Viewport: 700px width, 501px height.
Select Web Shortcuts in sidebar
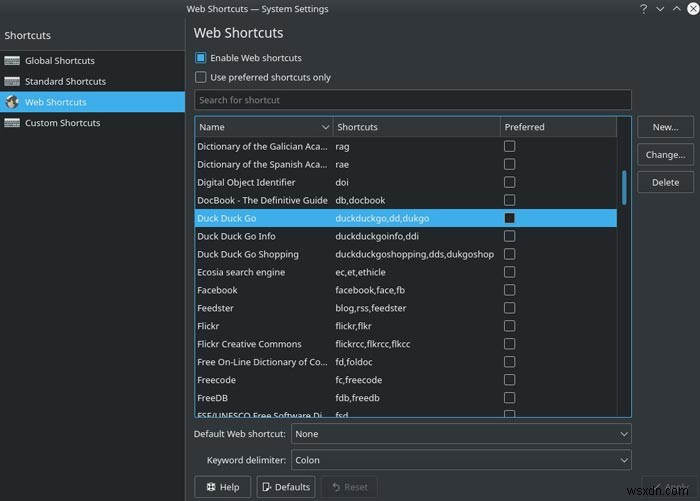(x=92, y=102)
